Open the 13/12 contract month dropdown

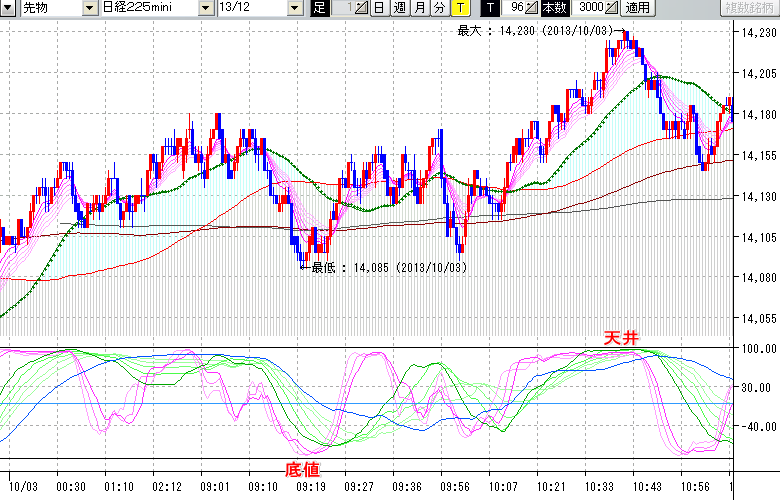294,8
